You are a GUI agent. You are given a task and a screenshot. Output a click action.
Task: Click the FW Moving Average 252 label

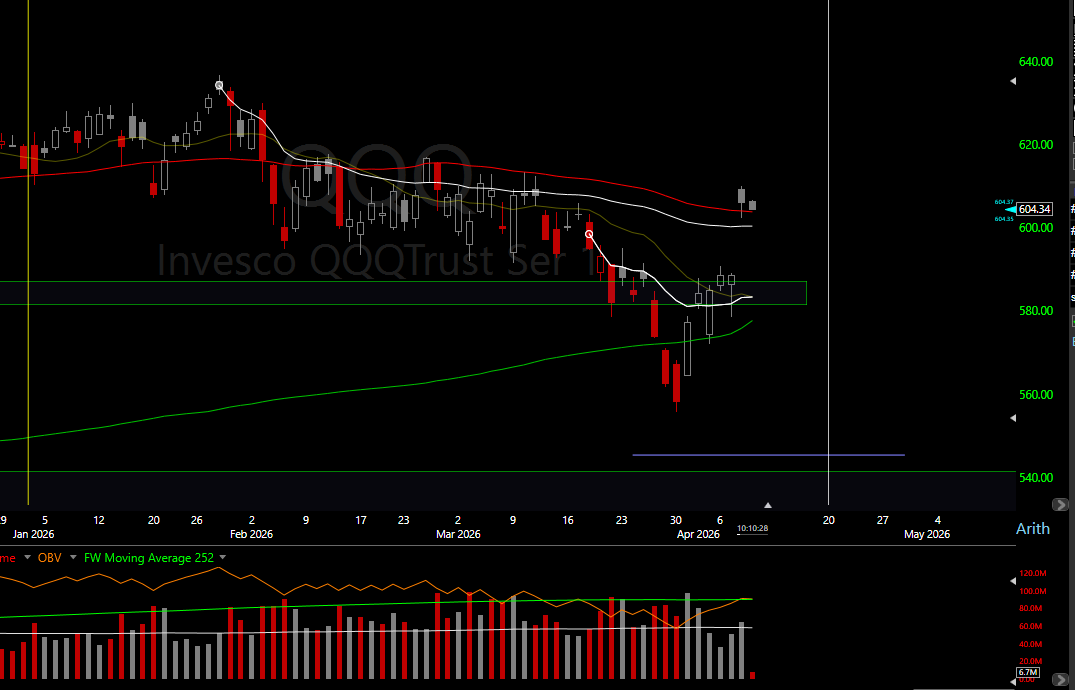(x=149, y=558)
